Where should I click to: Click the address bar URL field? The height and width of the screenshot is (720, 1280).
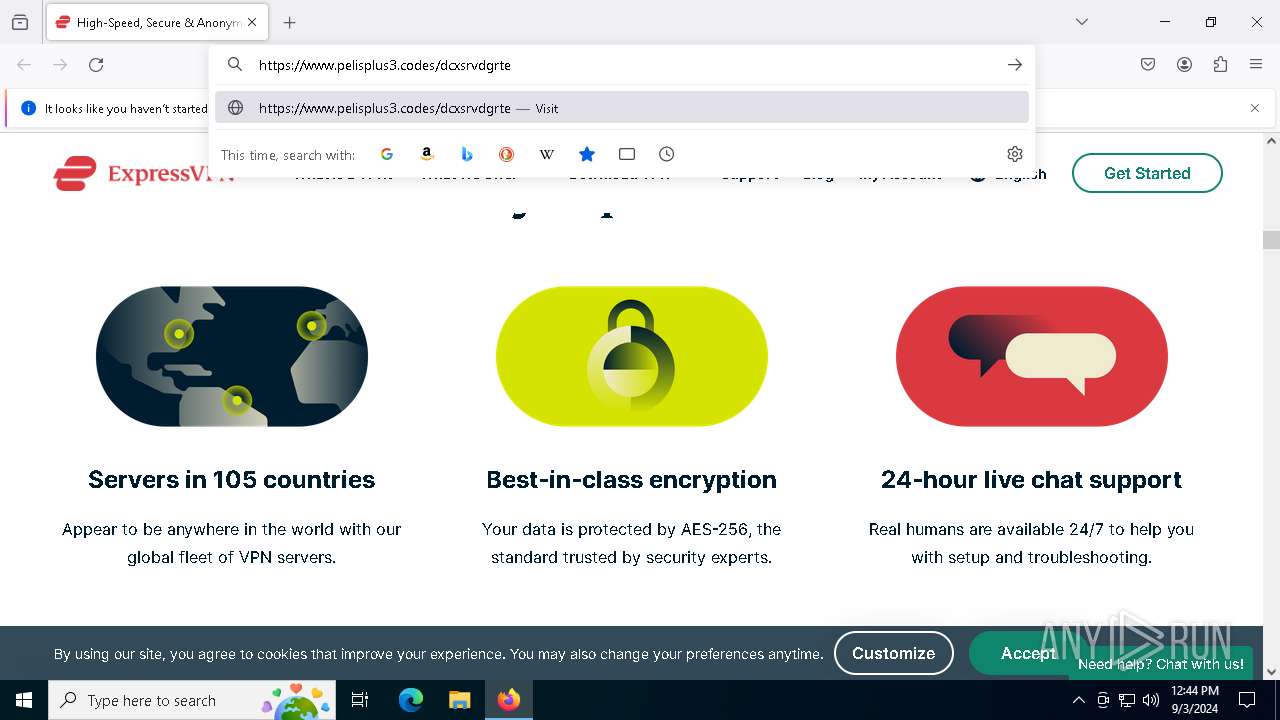tap(620, 65)
